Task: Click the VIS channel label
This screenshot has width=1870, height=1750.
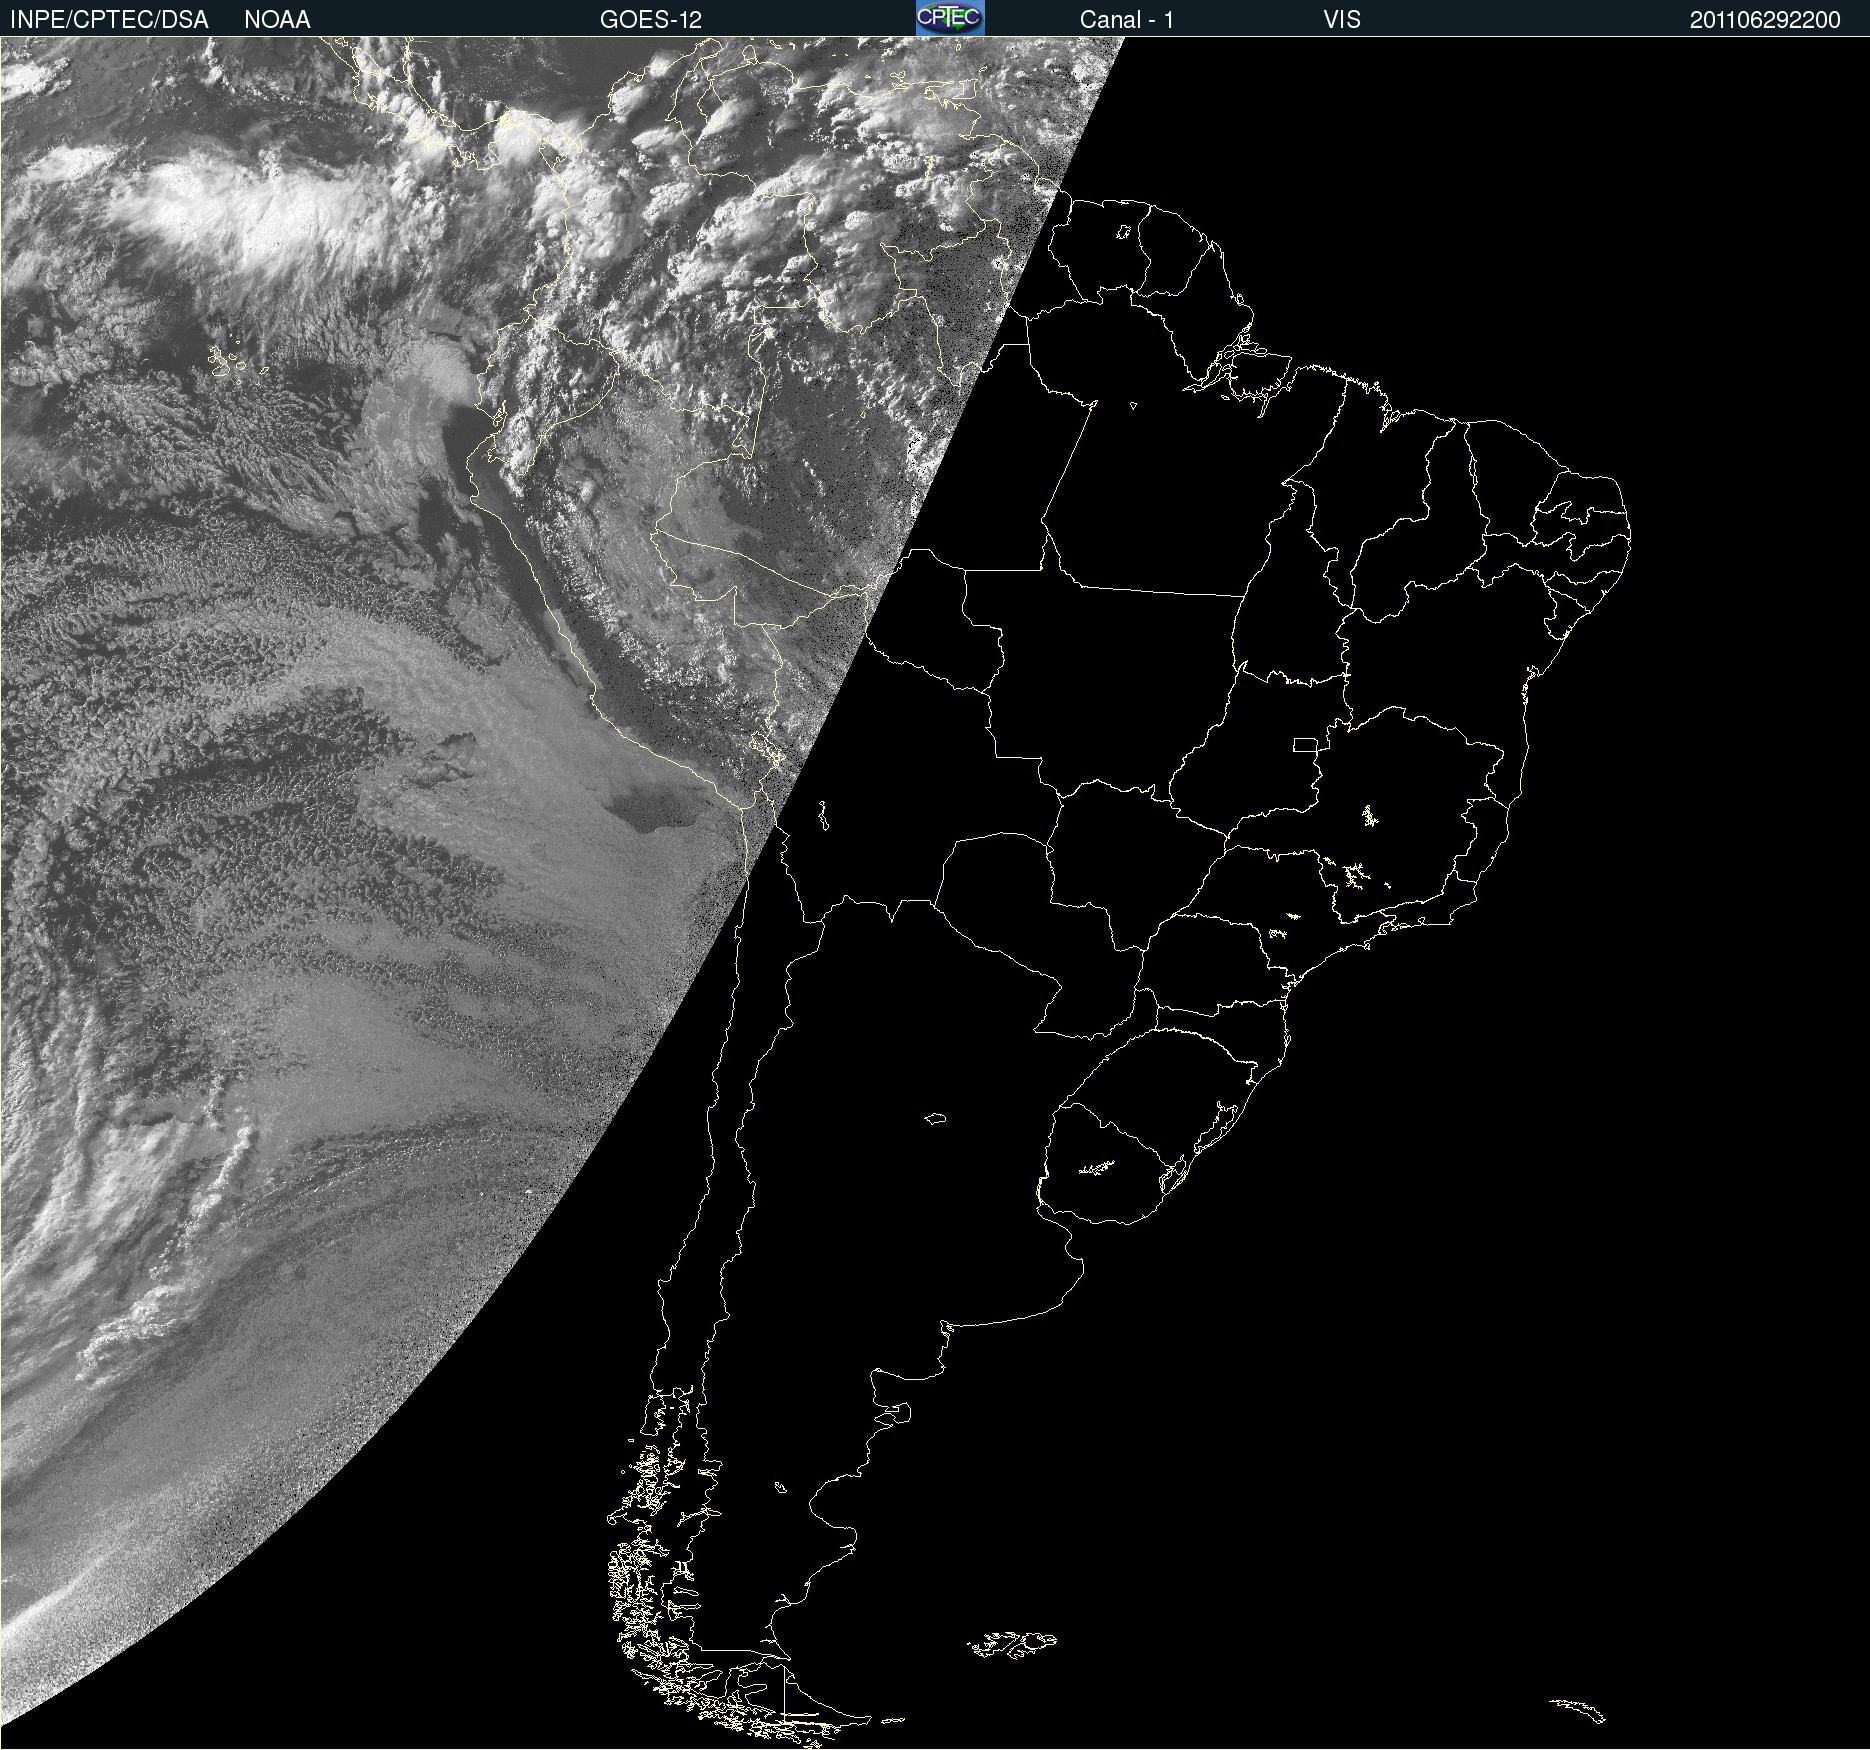Action: pos(1342,20)
